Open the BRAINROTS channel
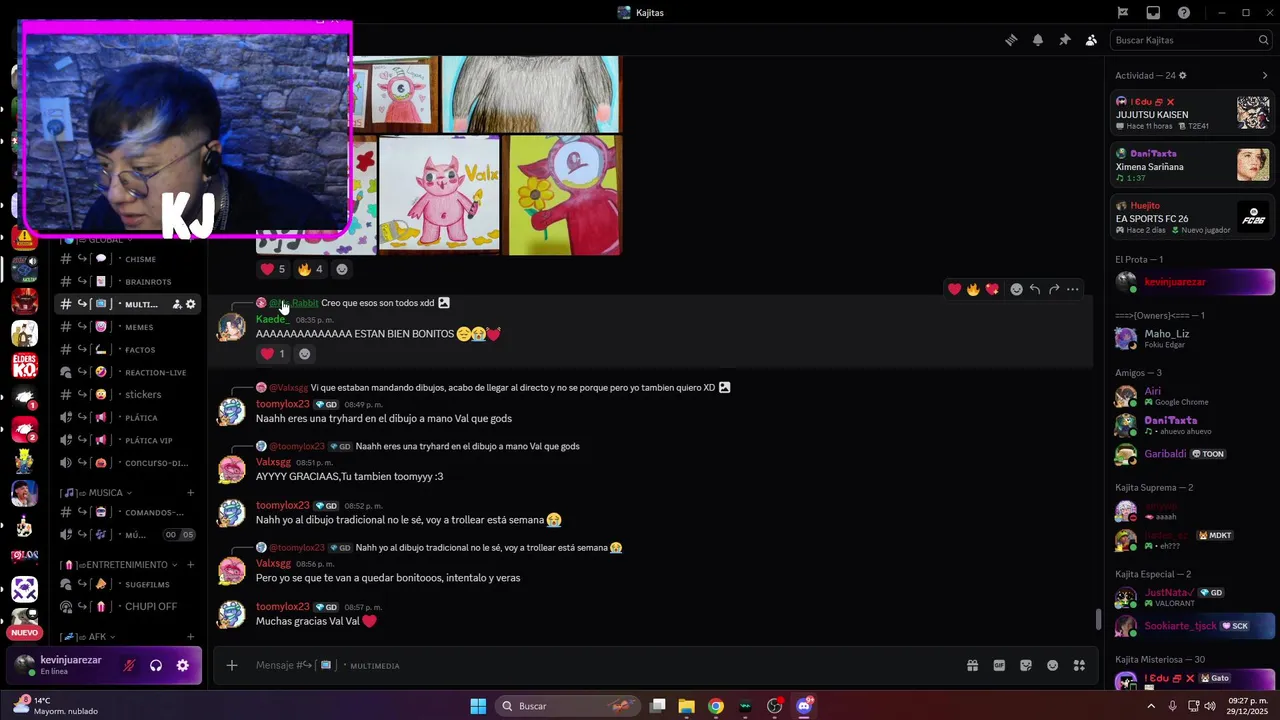1280x720 pixels. [129, 282]
